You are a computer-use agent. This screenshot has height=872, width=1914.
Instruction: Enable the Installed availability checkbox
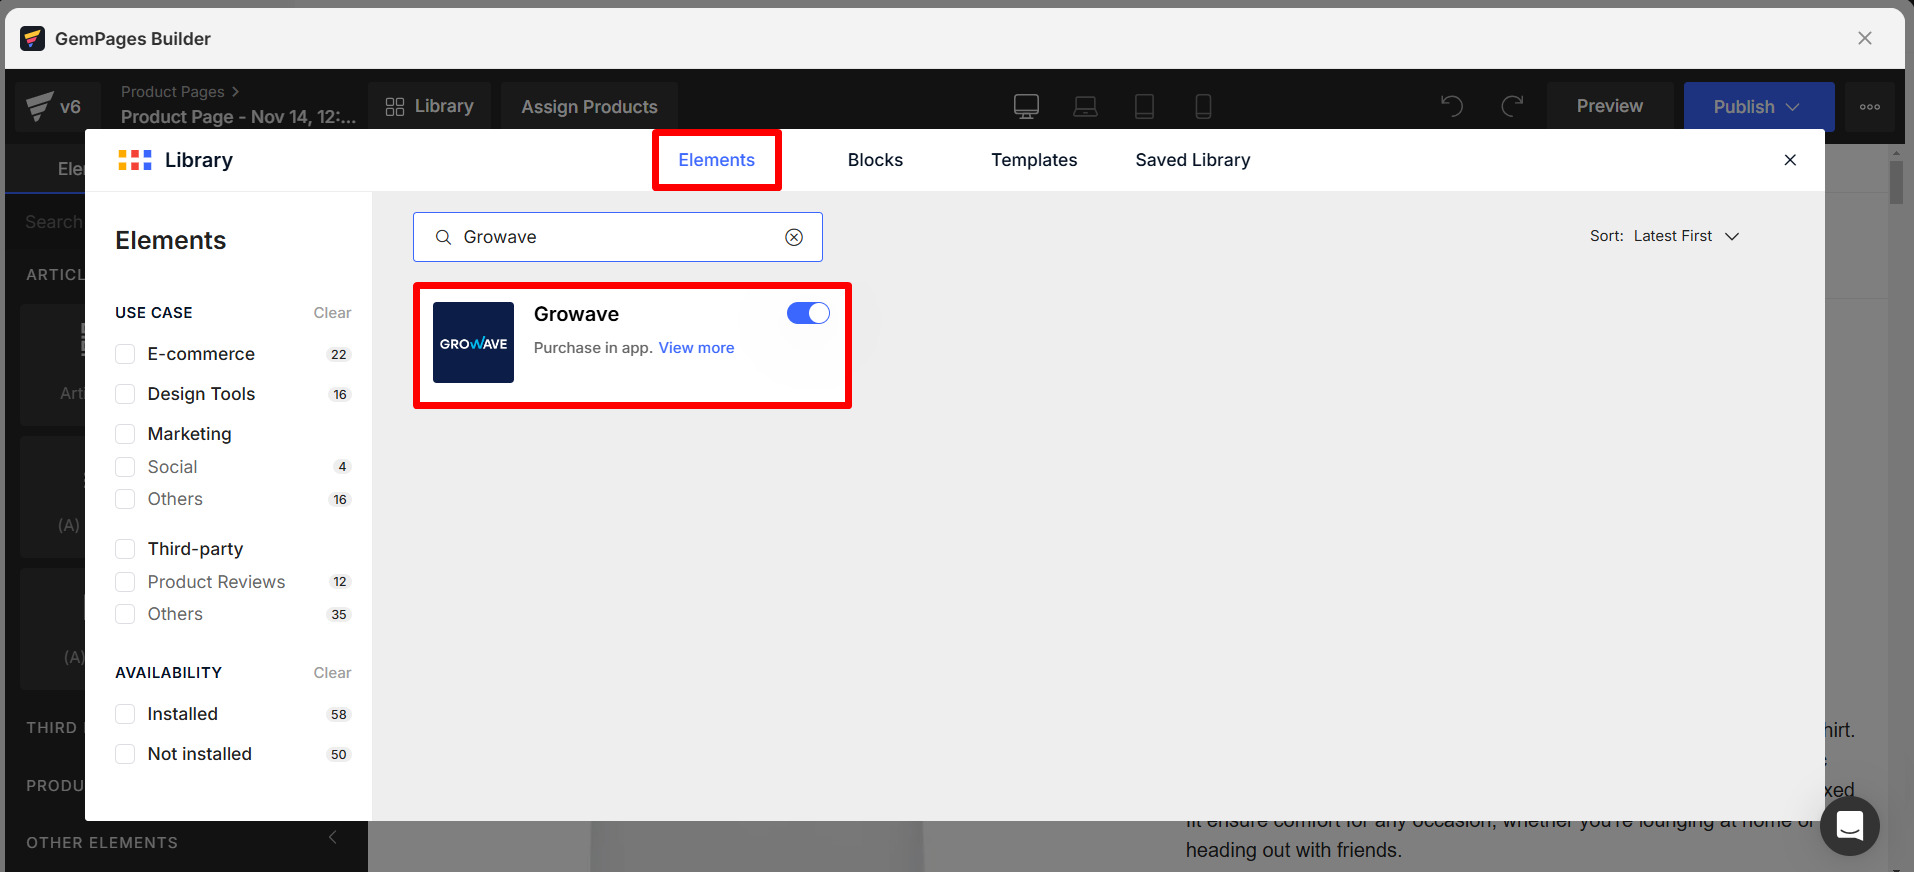coord(125,714)
